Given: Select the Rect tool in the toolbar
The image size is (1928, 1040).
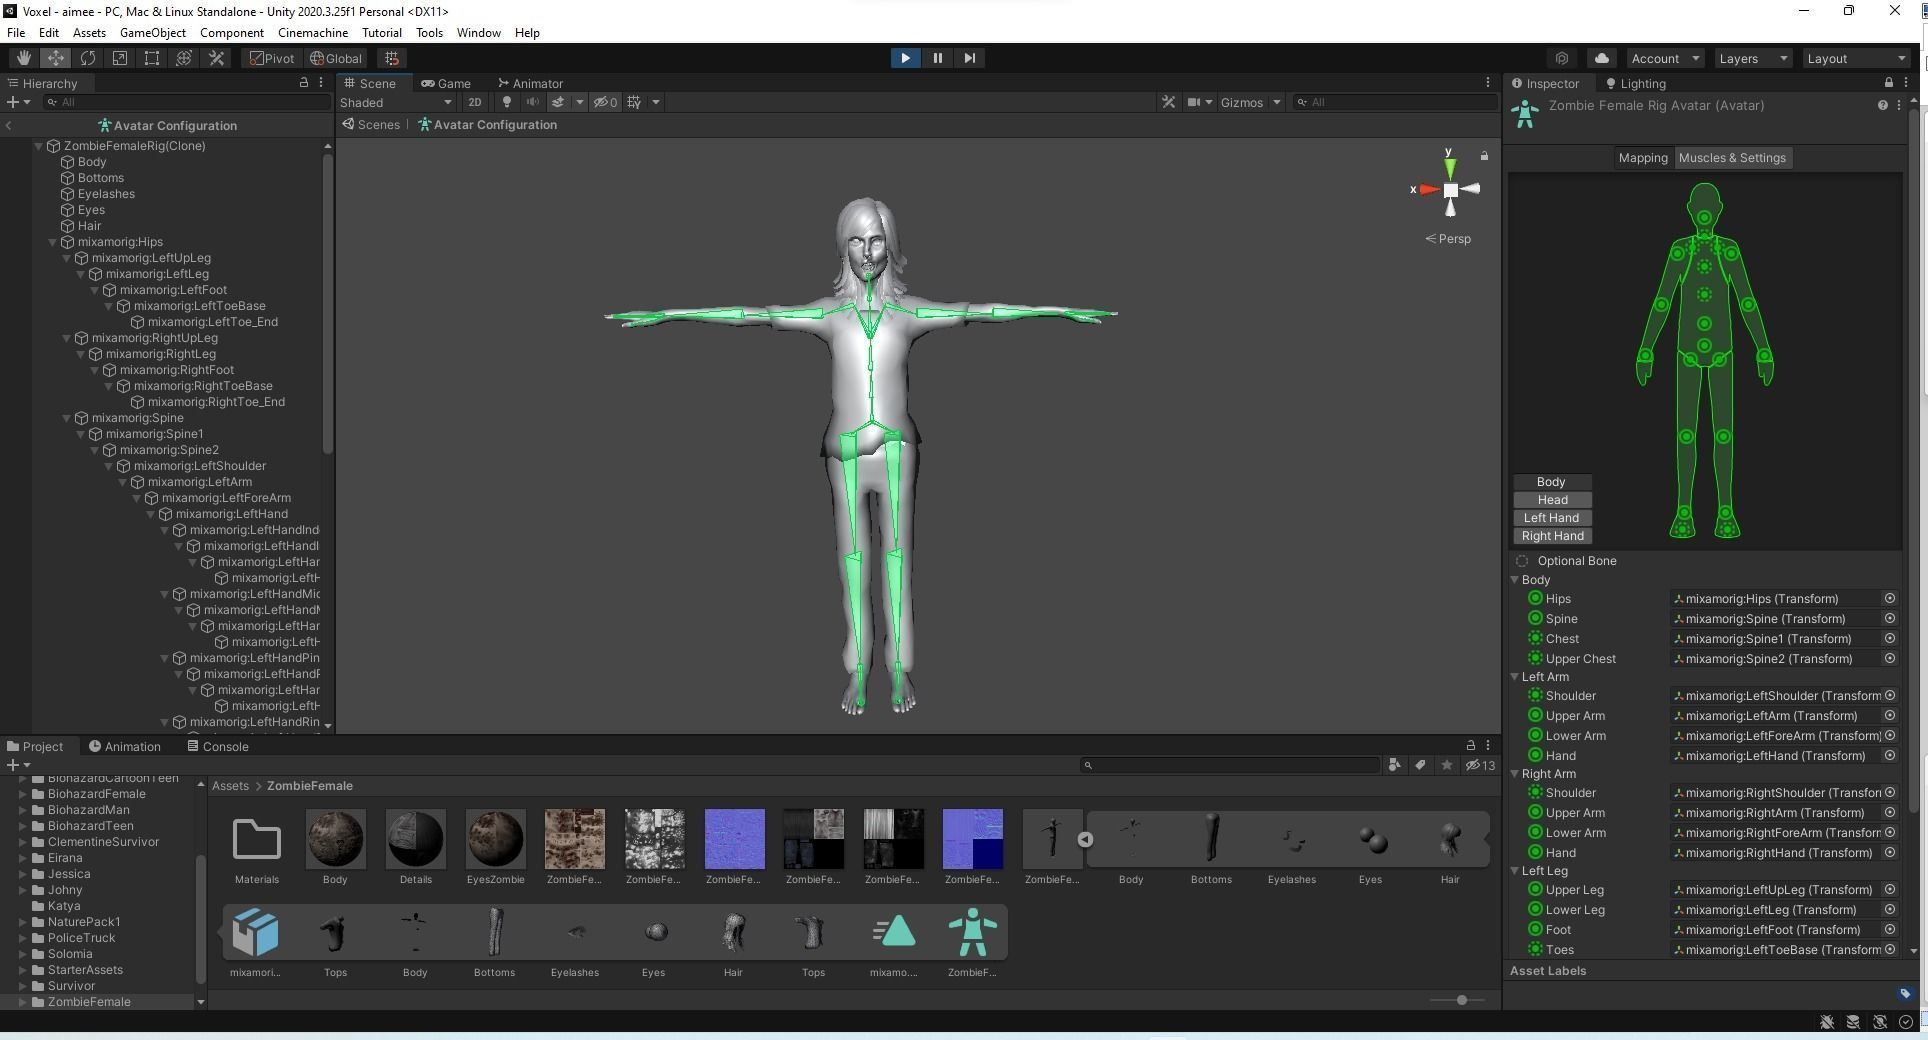Looking at the screenshot, I should tap(151, 58).
